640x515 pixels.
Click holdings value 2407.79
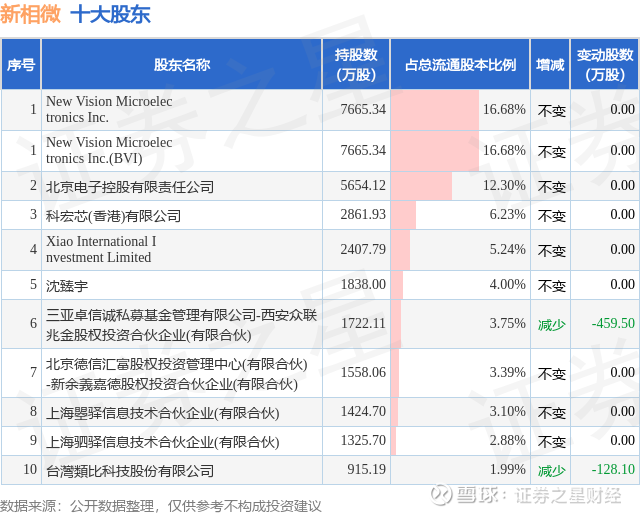(x=363, y=249)
